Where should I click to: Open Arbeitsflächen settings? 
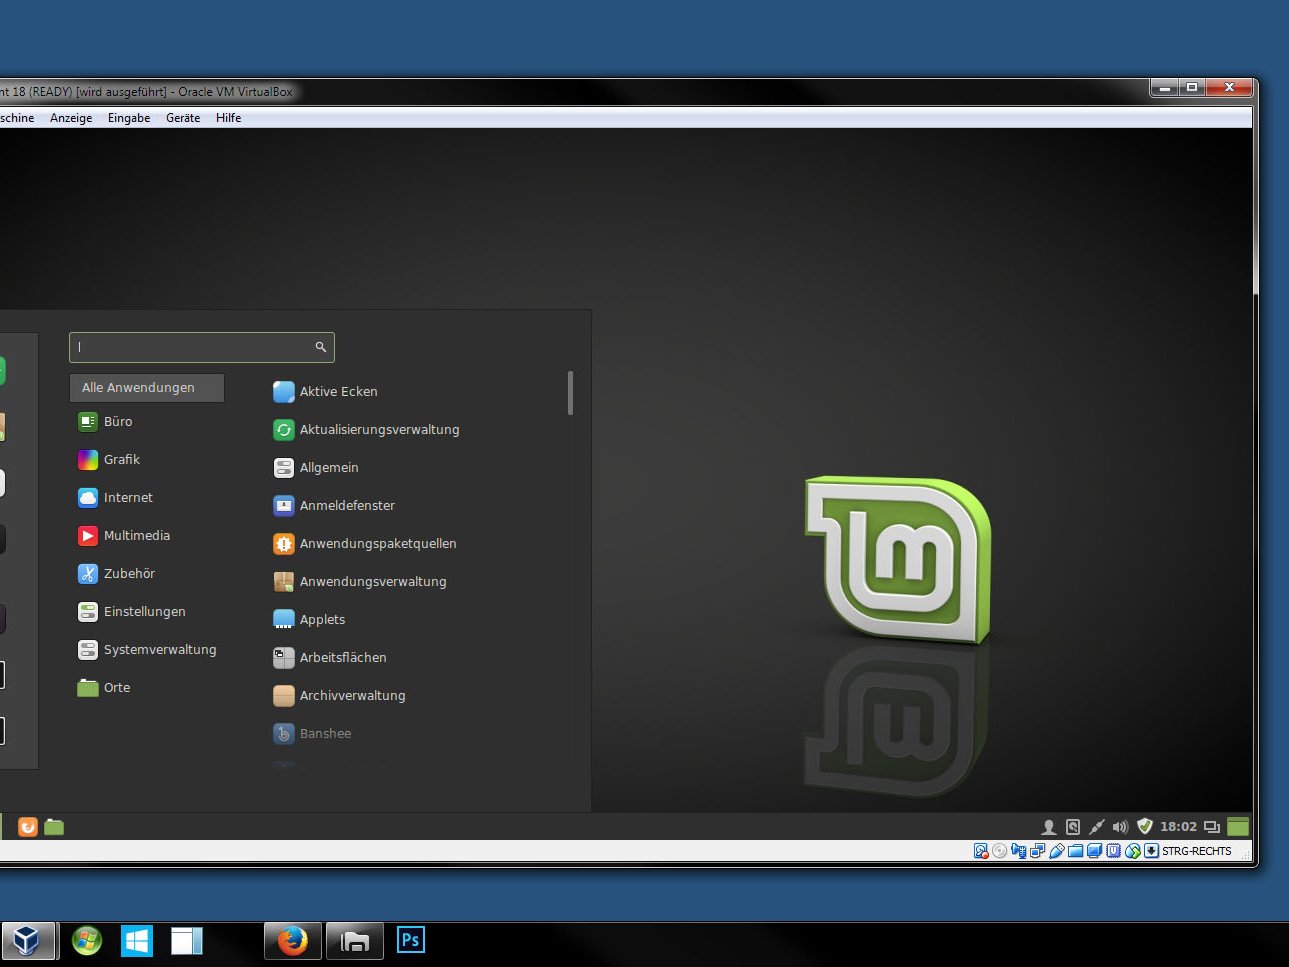(x=330, y=657)
